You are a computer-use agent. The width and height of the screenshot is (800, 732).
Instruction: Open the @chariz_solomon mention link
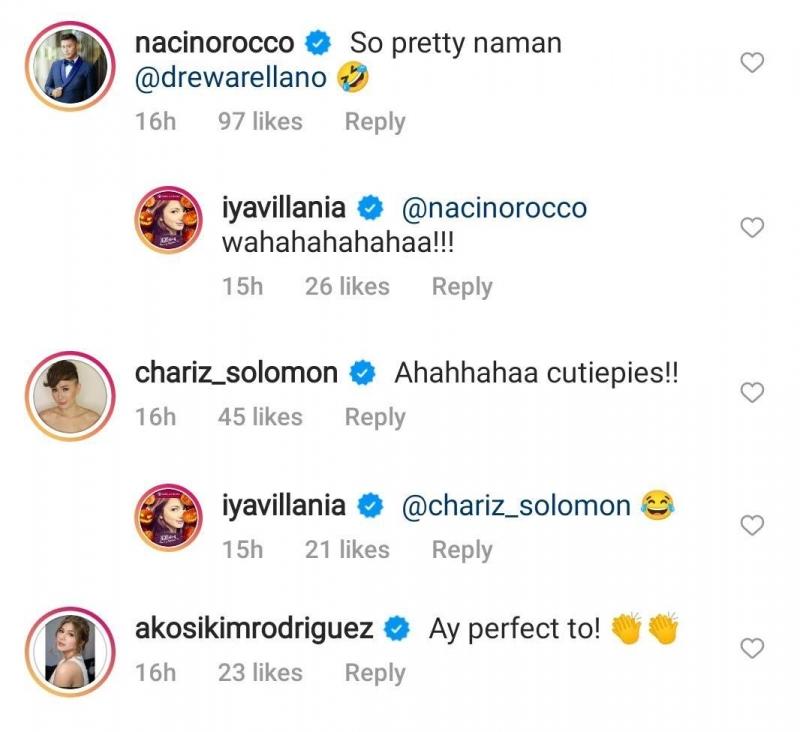(515, 506)
